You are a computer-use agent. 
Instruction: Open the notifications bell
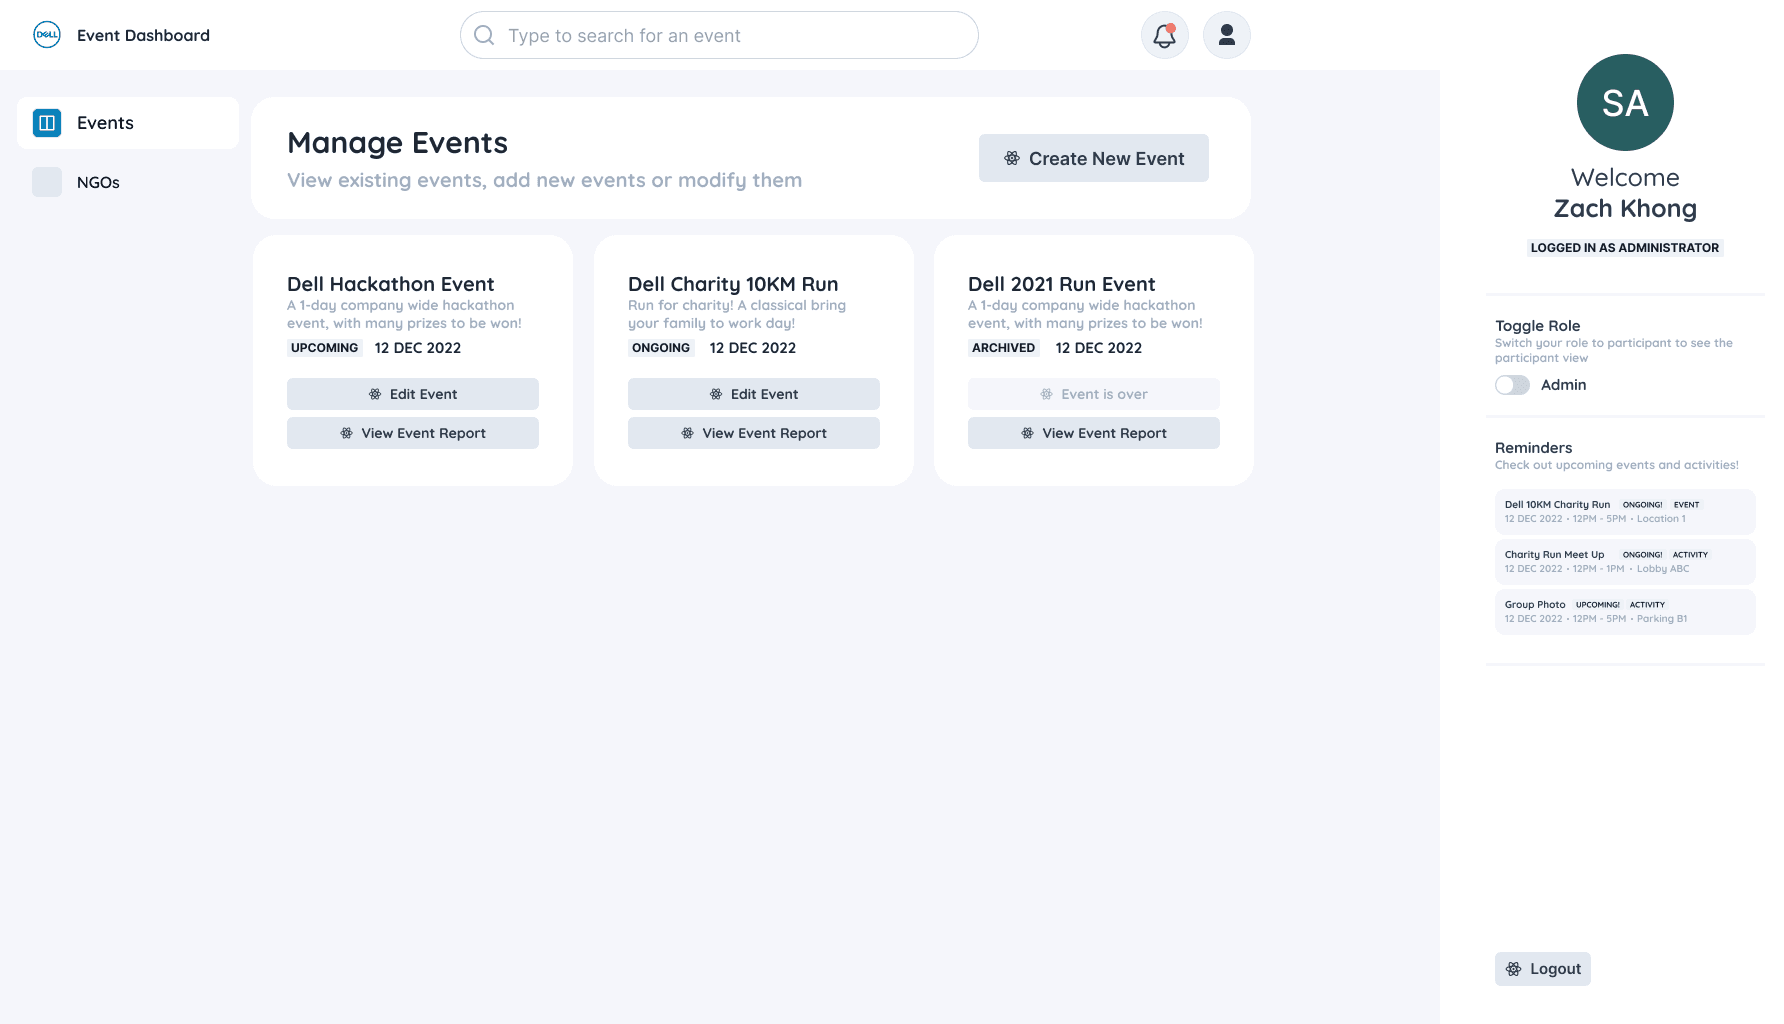[1165, 35]
